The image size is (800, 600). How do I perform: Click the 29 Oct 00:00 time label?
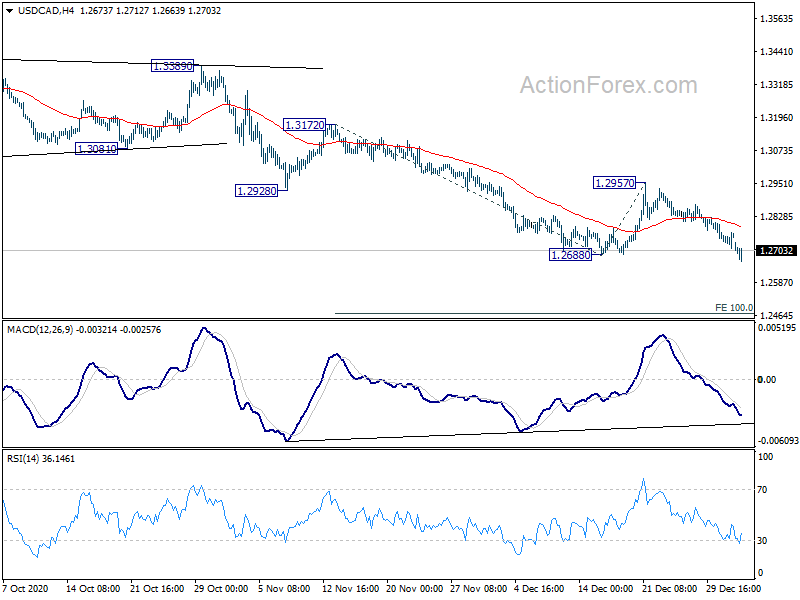(x=221, y=588)
